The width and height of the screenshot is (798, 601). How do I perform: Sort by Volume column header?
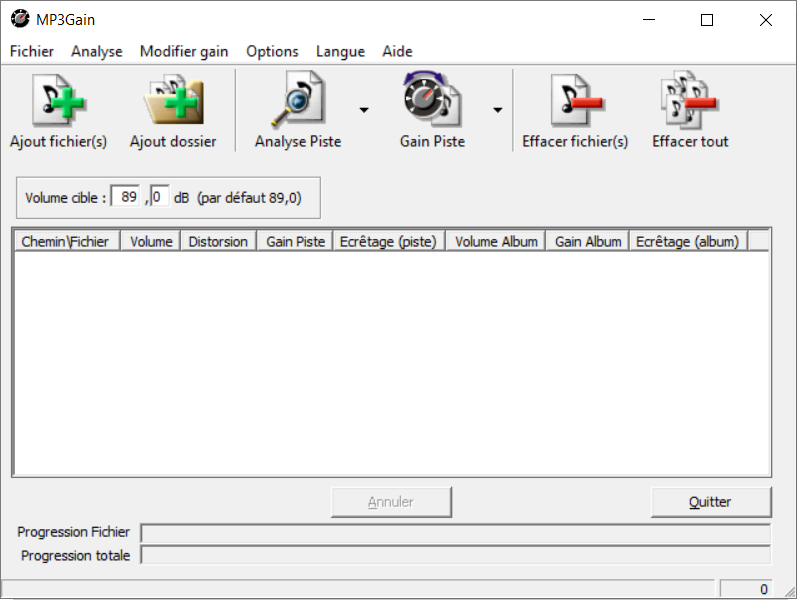pyautogui.click(x=151, y=241)
